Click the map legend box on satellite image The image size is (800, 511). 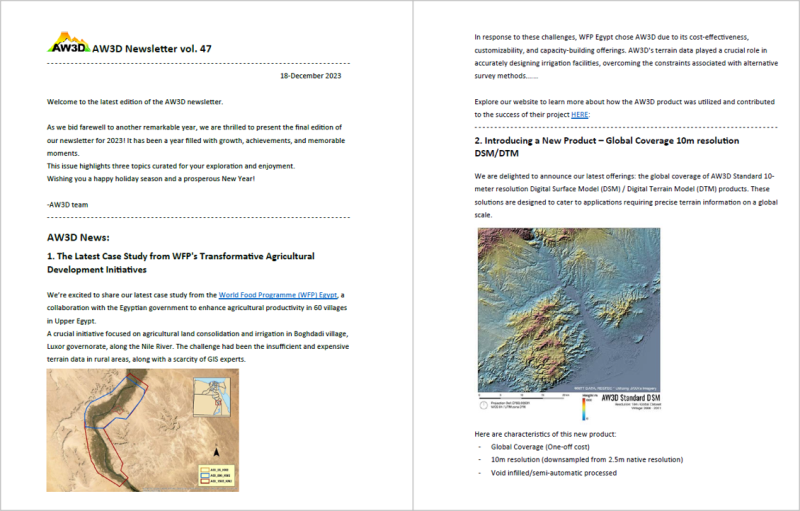pyautogui.click(x=216, y=475)
